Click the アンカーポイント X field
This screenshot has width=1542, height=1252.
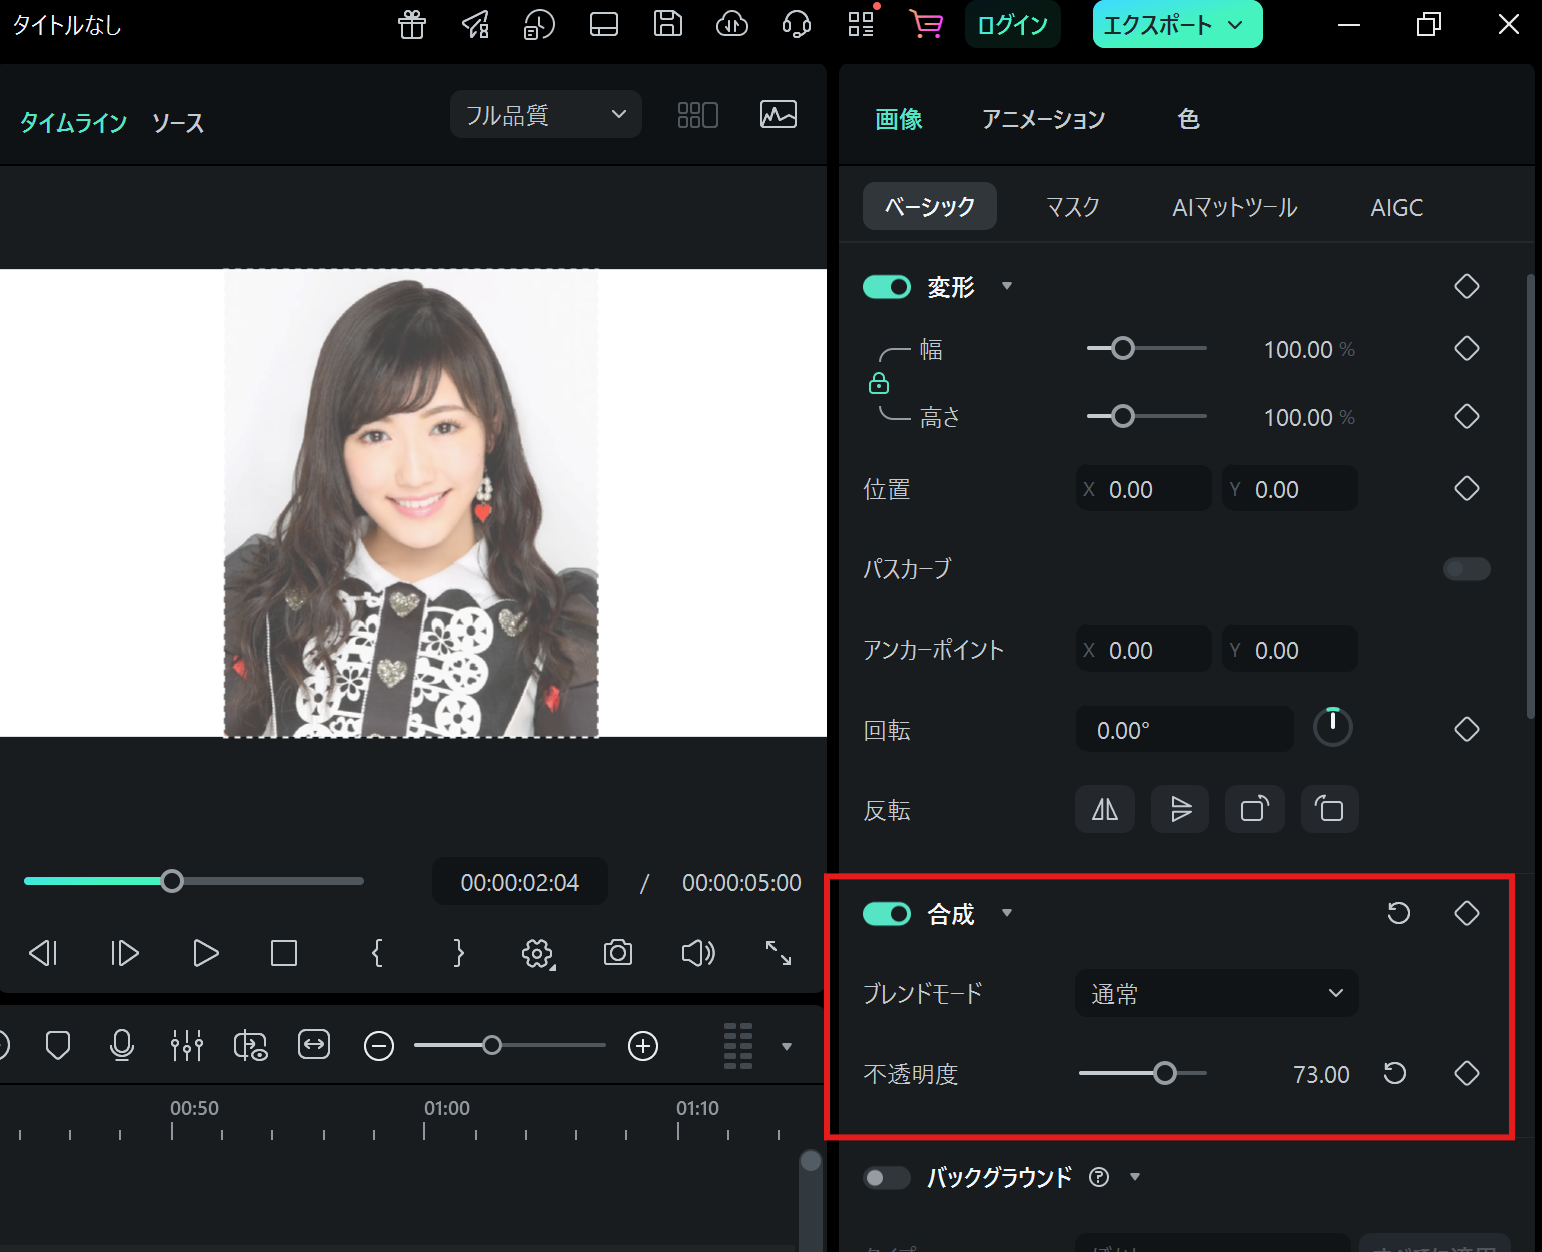click(1144, 650)
